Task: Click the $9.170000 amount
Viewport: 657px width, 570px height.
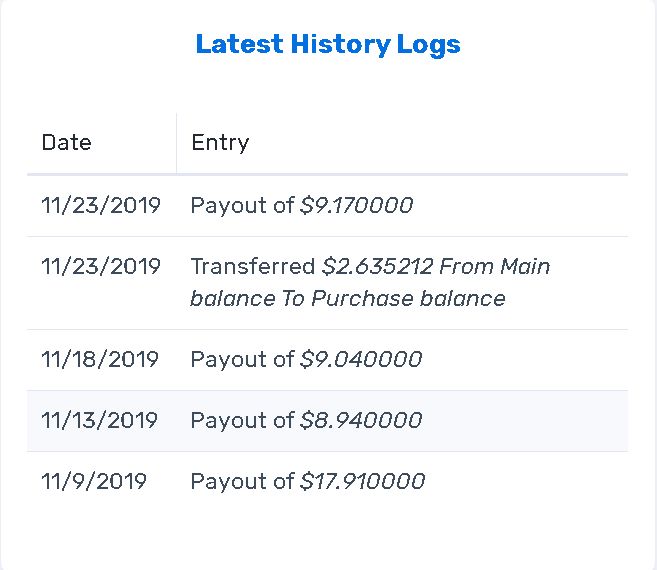Action: pyautogui.click(x=357, y=205)
